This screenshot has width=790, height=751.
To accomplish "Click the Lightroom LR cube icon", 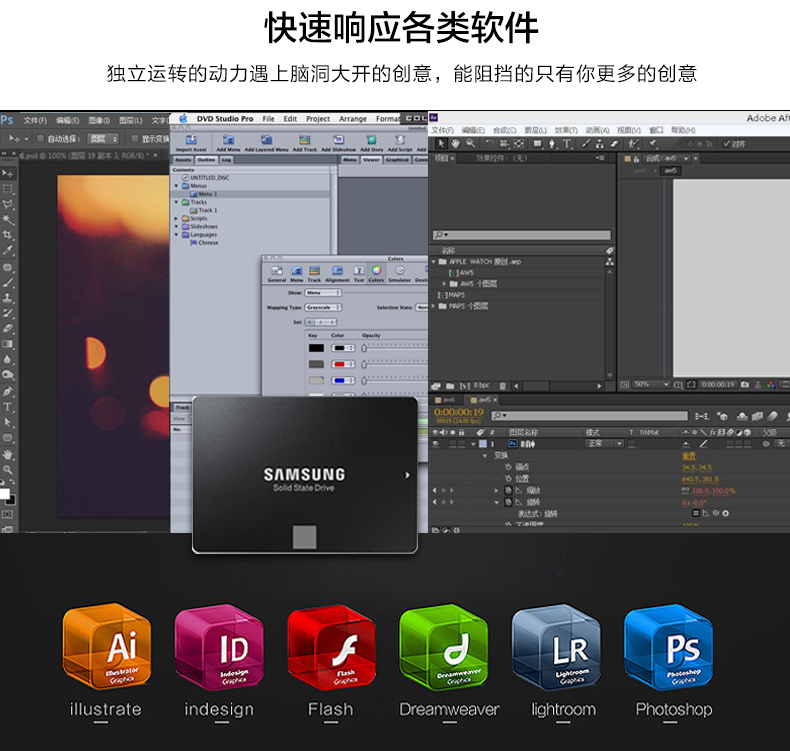I will (x=556, y=646).
